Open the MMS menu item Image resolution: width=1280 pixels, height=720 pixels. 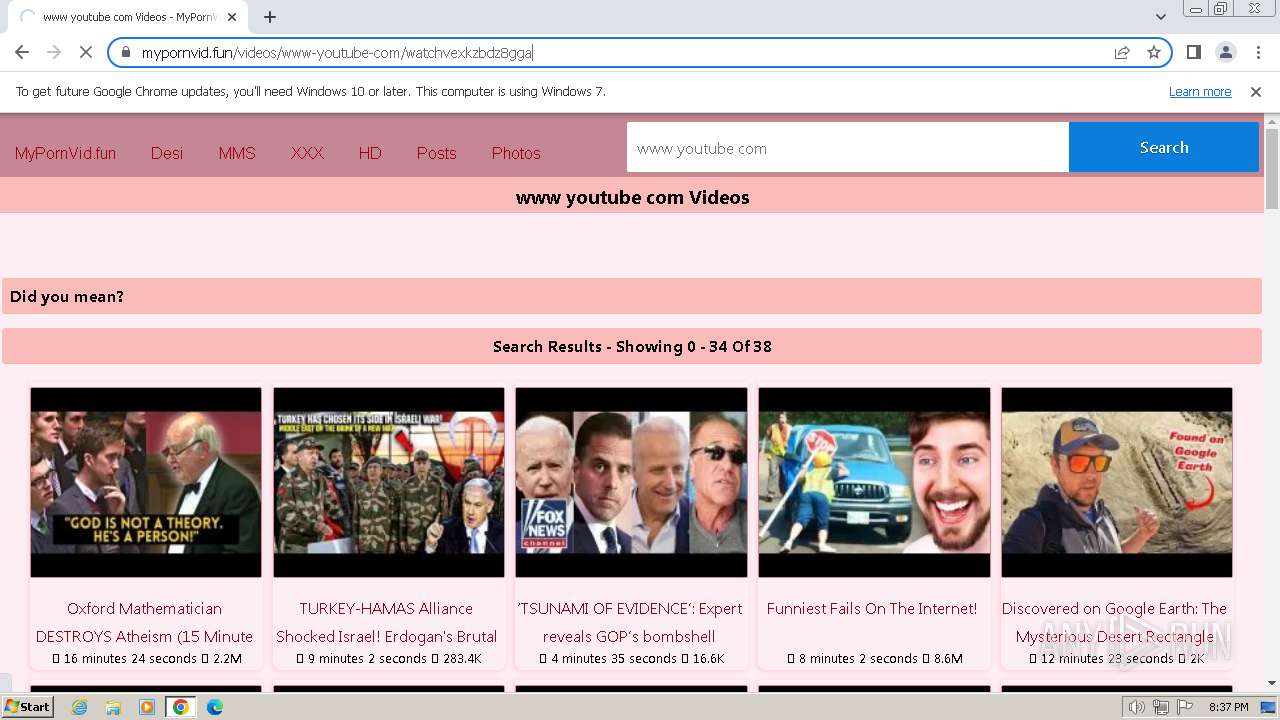click(x=237, y=153)
